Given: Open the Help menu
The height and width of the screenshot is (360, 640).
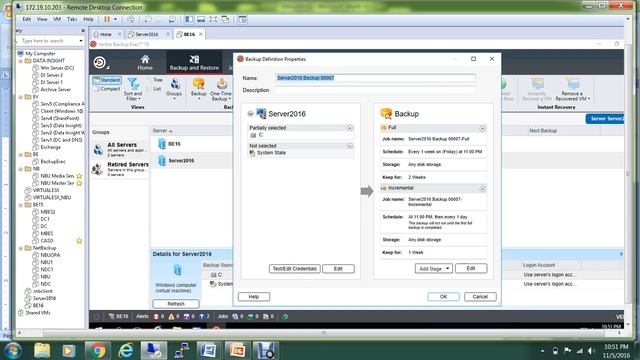Looking at the screenshot, I should tap(88, 19).
